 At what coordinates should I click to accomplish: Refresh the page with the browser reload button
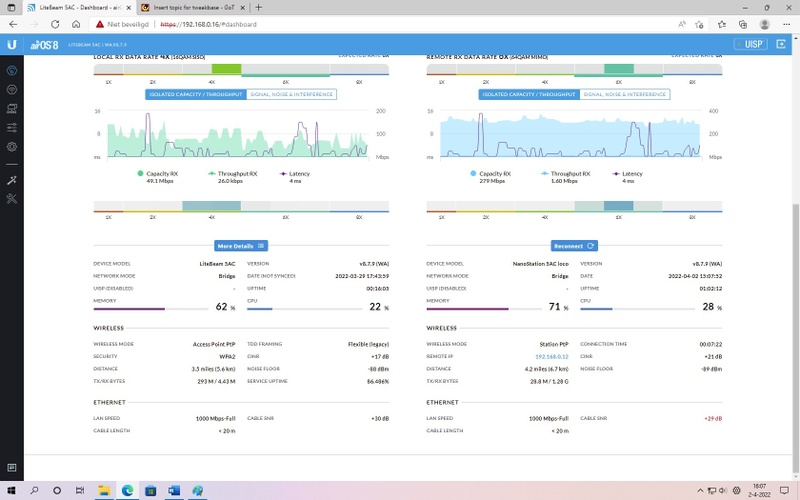(57, 22)
